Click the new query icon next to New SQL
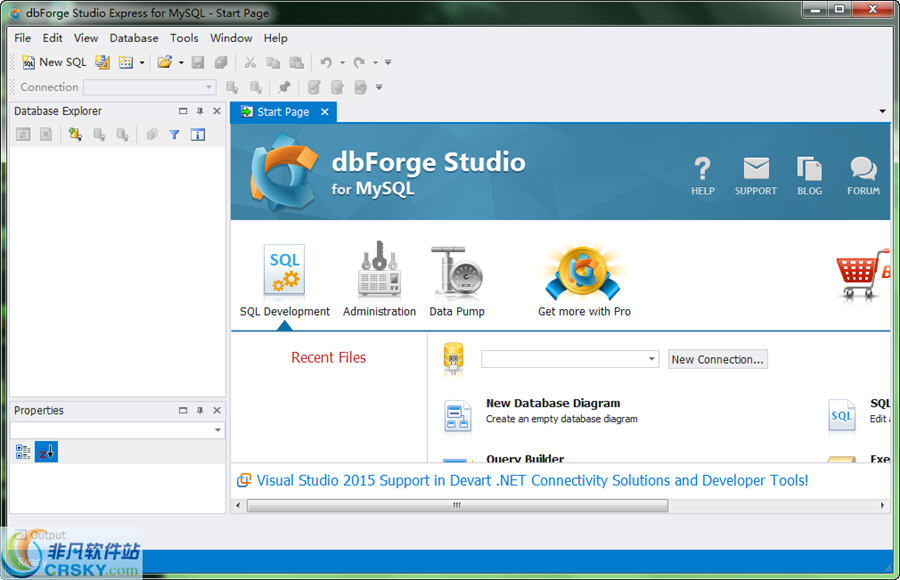This screenshot has width=900, height=580. (x=102, y=62)
